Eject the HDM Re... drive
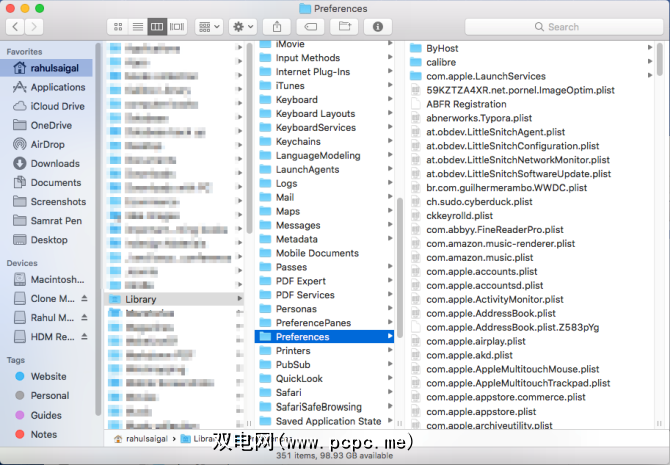 (x=85, y=337)
